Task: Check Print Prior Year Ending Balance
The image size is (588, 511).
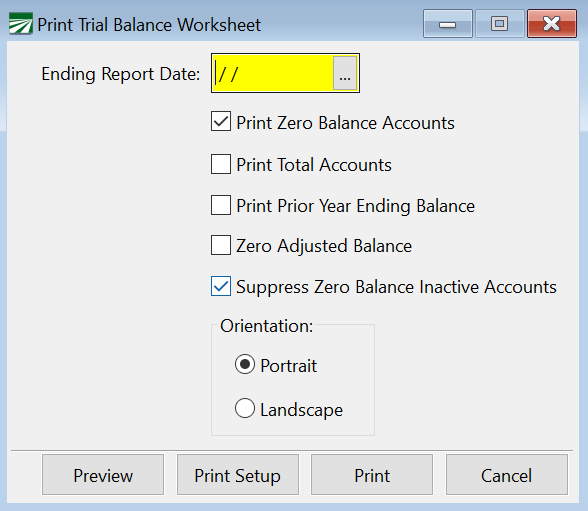Action: point(221,205)
